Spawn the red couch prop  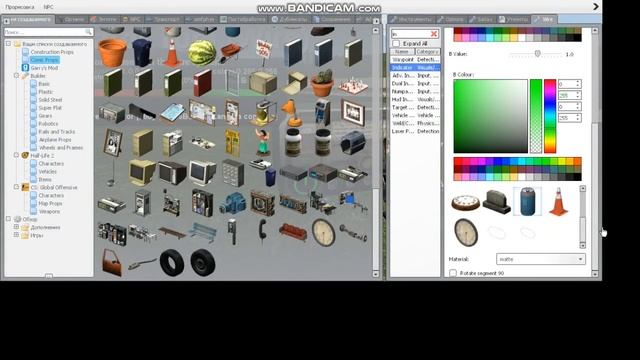coord(293,232)
